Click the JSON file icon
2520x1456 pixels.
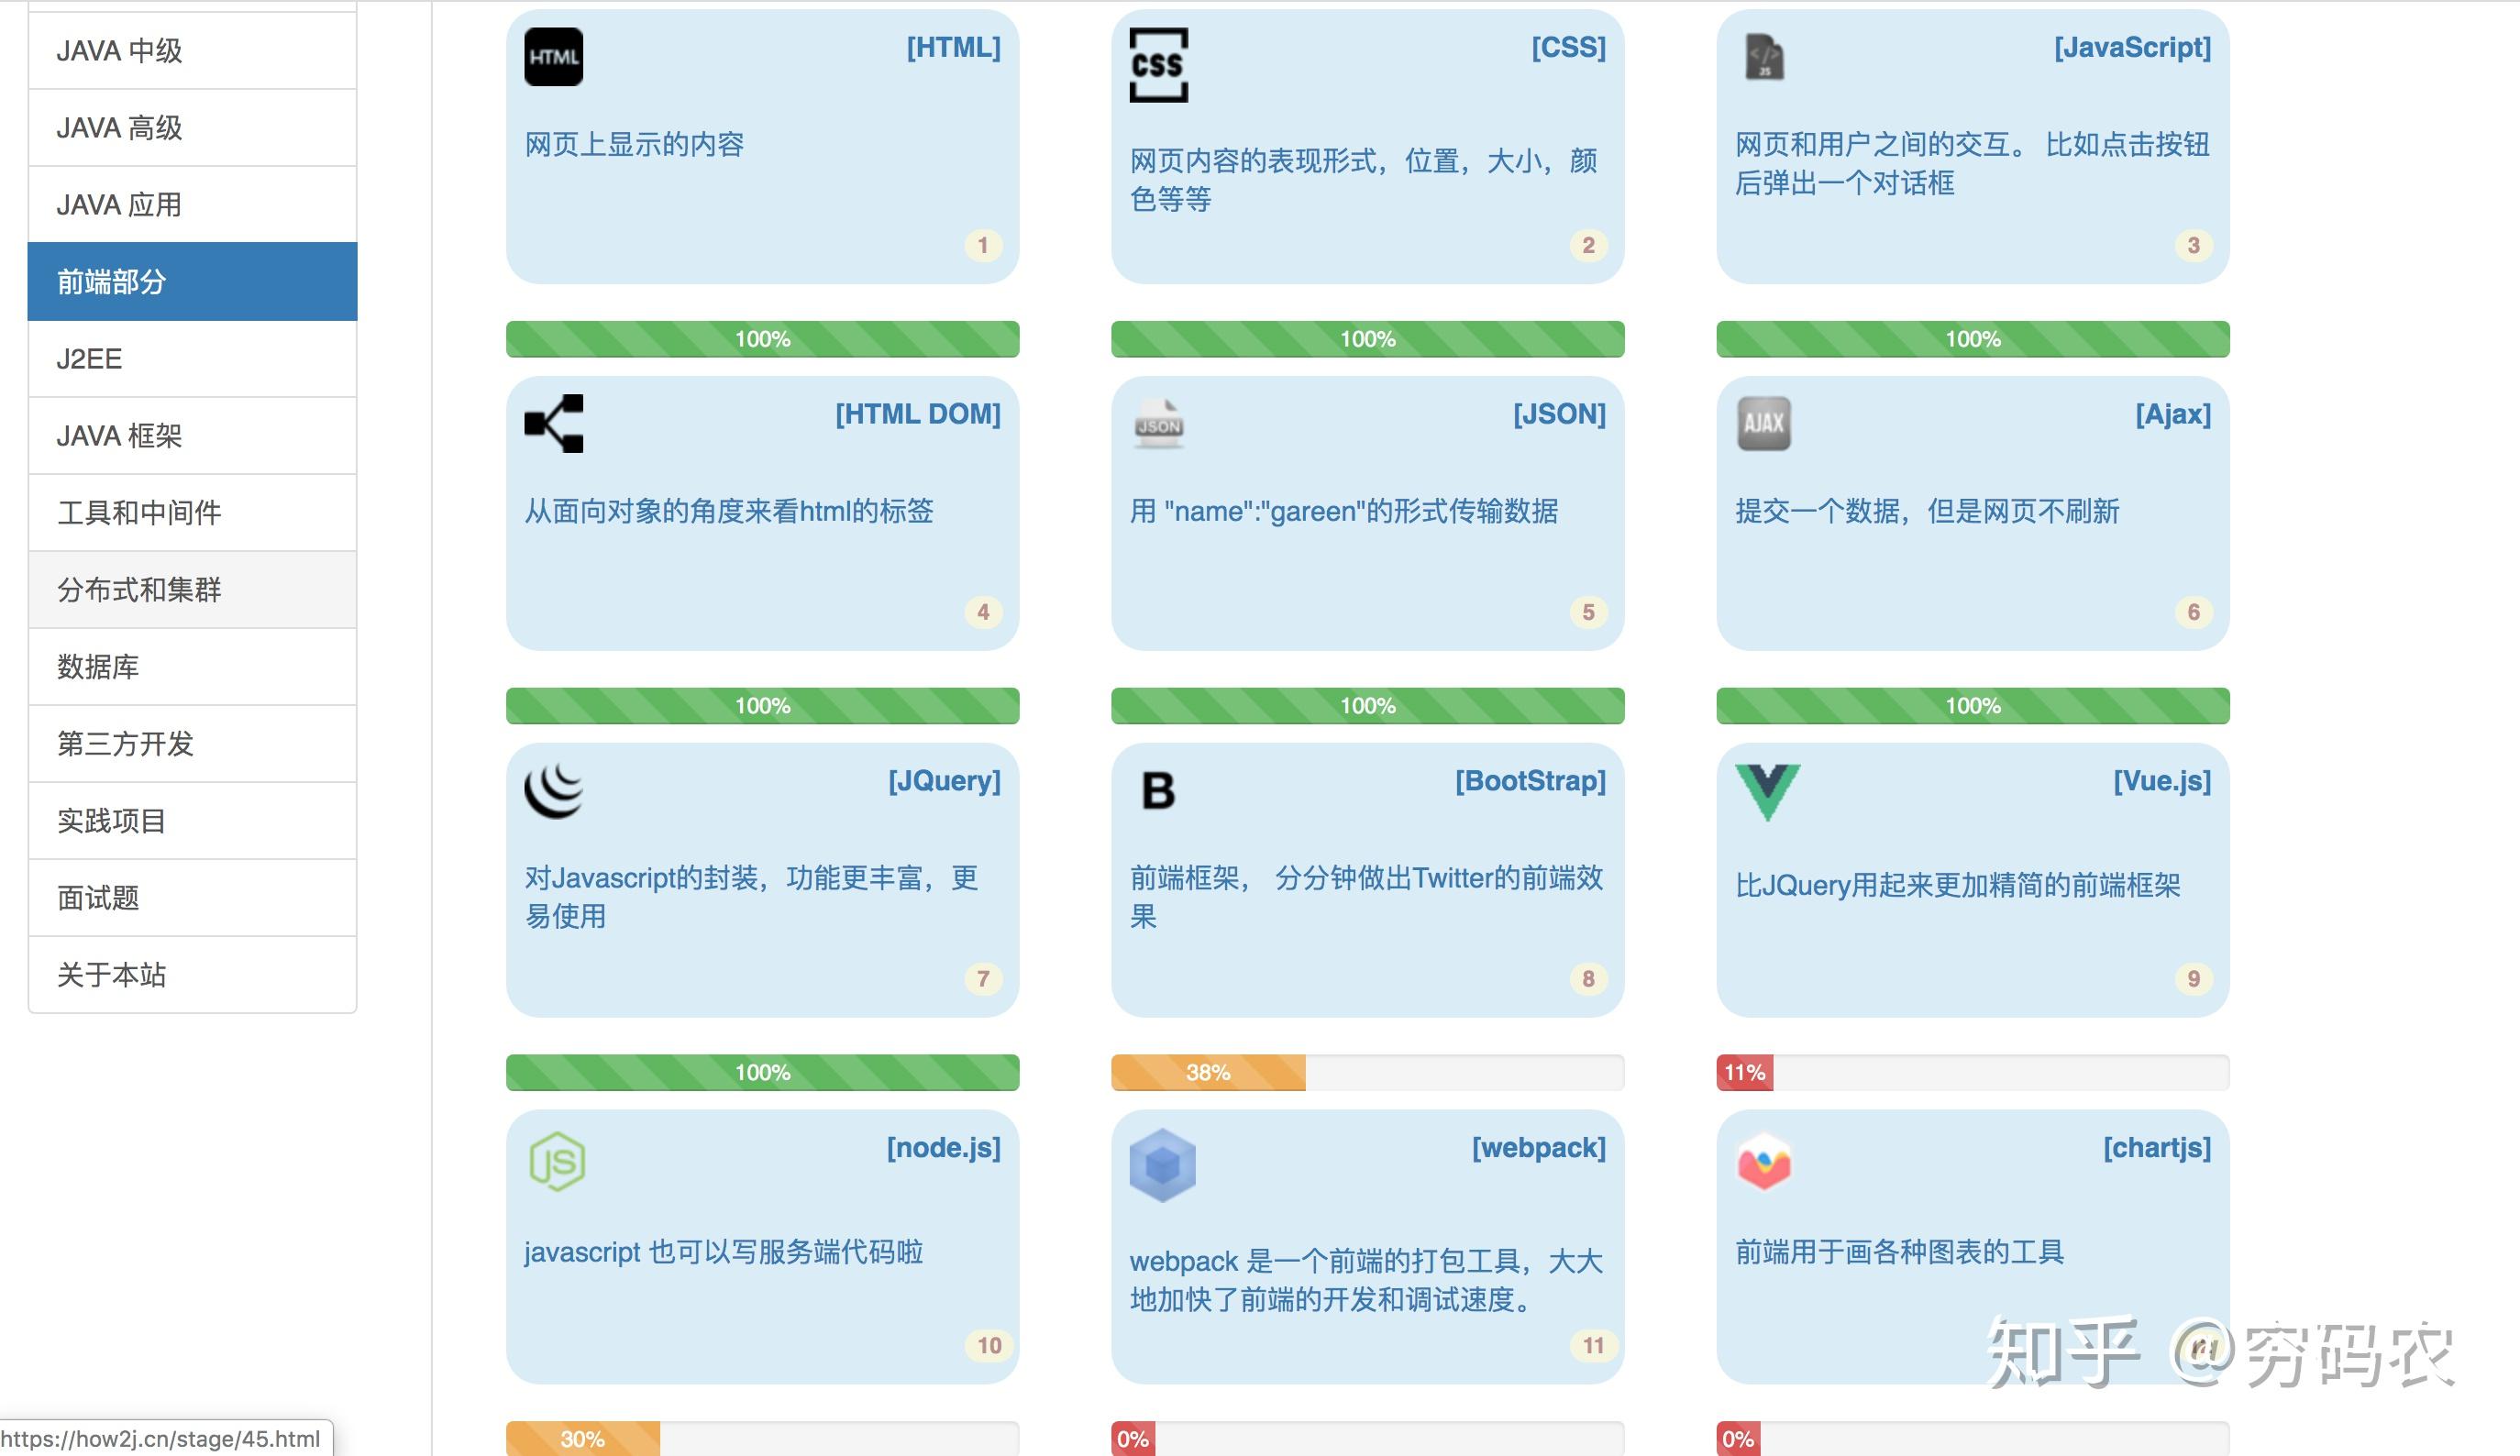coord(1159,424)
